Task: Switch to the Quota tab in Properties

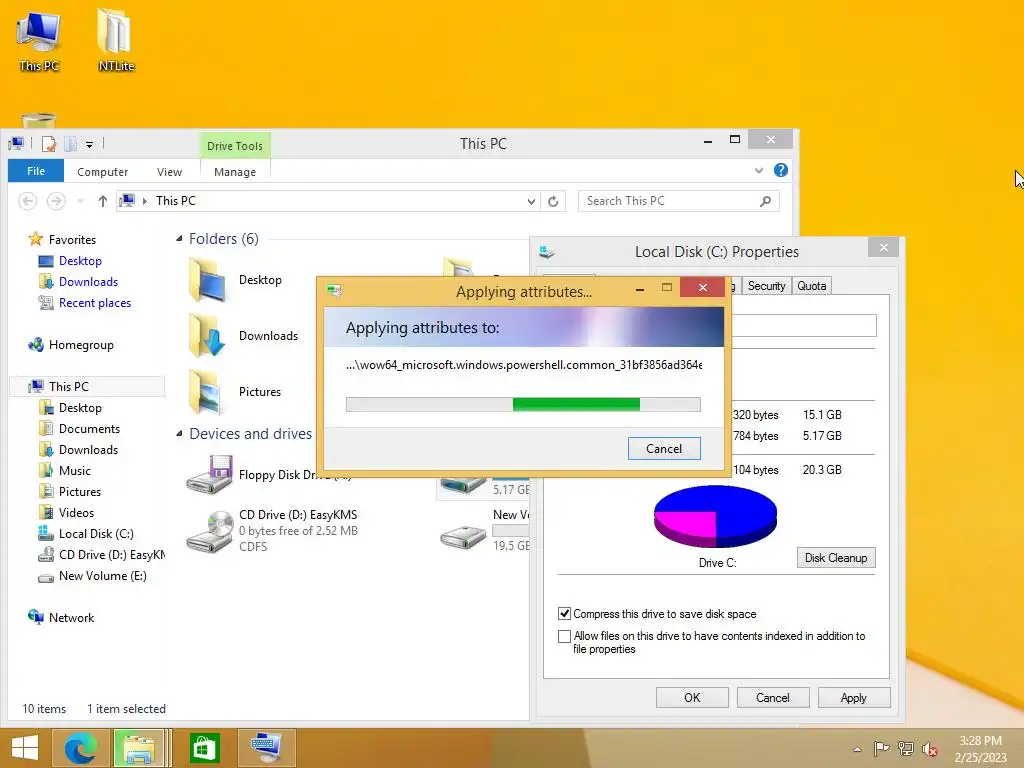Action: pyautogui.click(x=811, y=286)
